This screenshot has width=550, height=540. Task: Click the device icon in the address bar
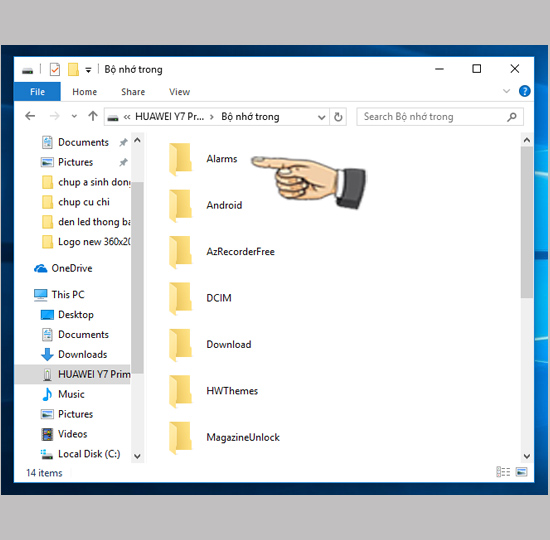tap(113, 117)
